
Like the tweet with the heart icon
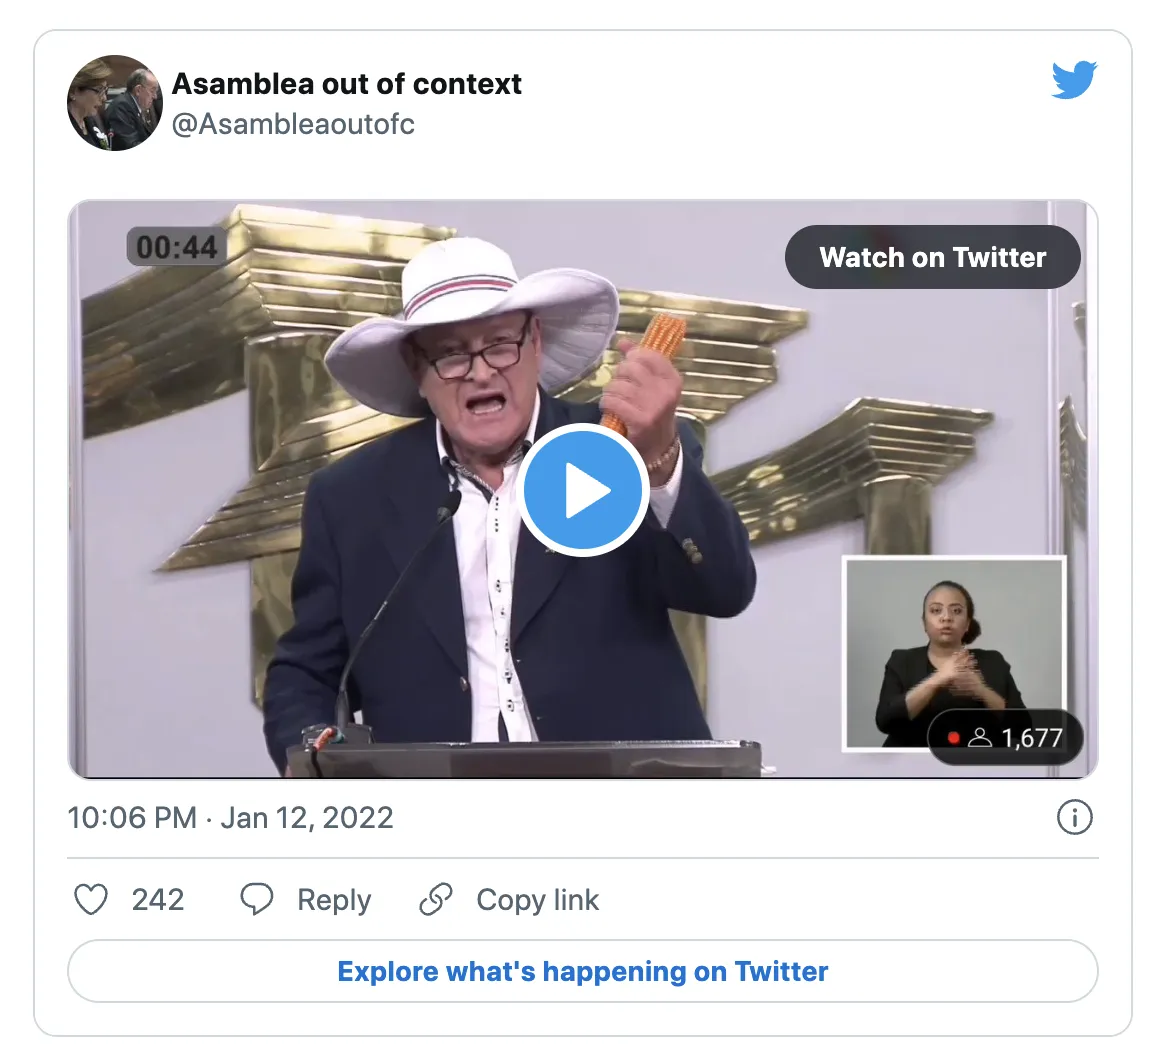coord(91,900)
